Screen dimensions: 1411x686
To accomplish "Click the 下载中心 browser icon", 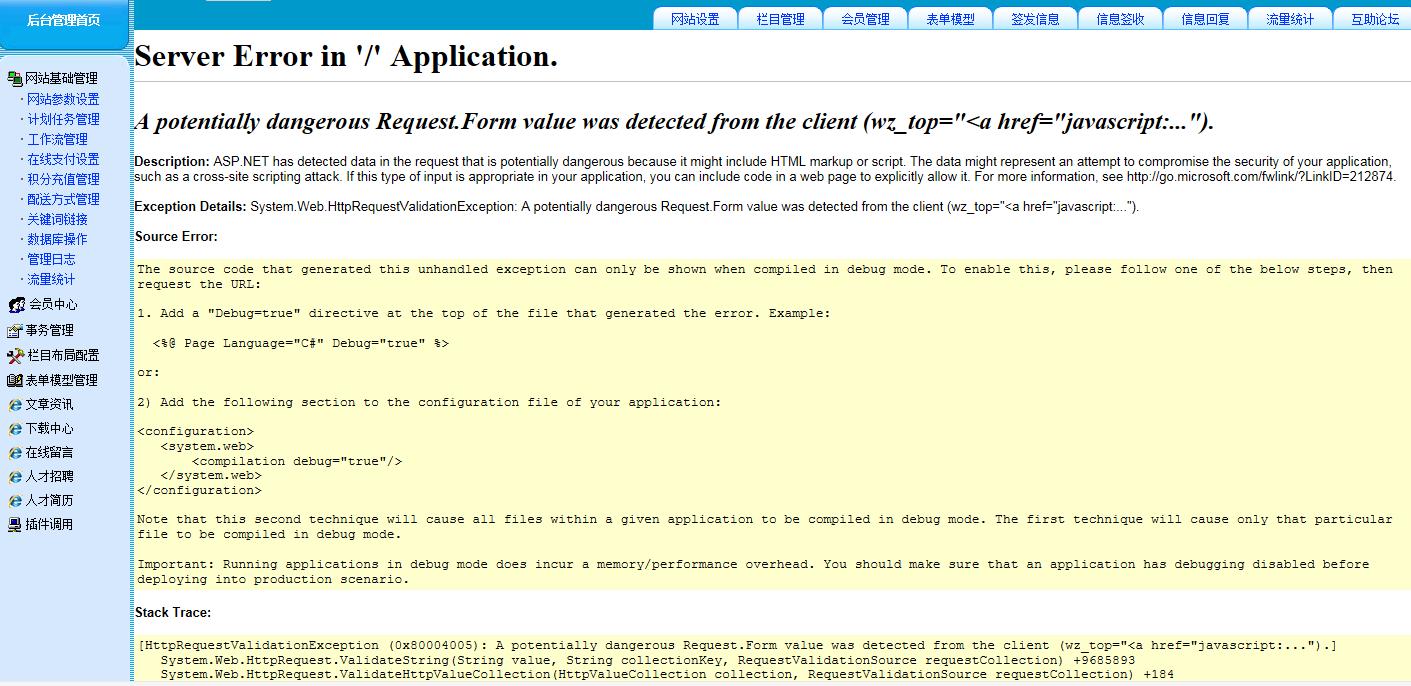I will click(x=15, y=429).
